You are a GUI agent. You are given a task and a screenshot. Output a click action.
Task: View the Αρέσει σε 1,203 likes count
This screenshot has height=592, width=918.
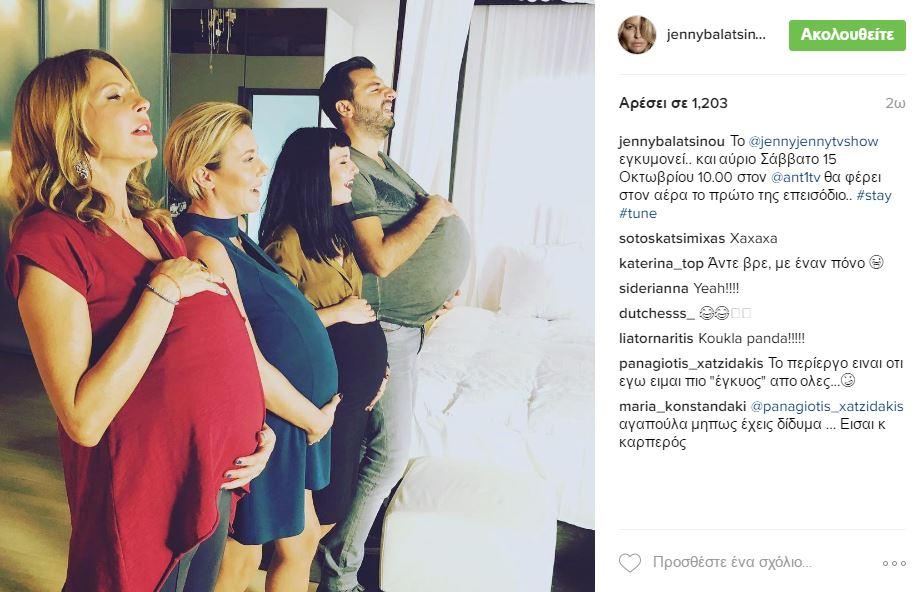tap(673, 104)
